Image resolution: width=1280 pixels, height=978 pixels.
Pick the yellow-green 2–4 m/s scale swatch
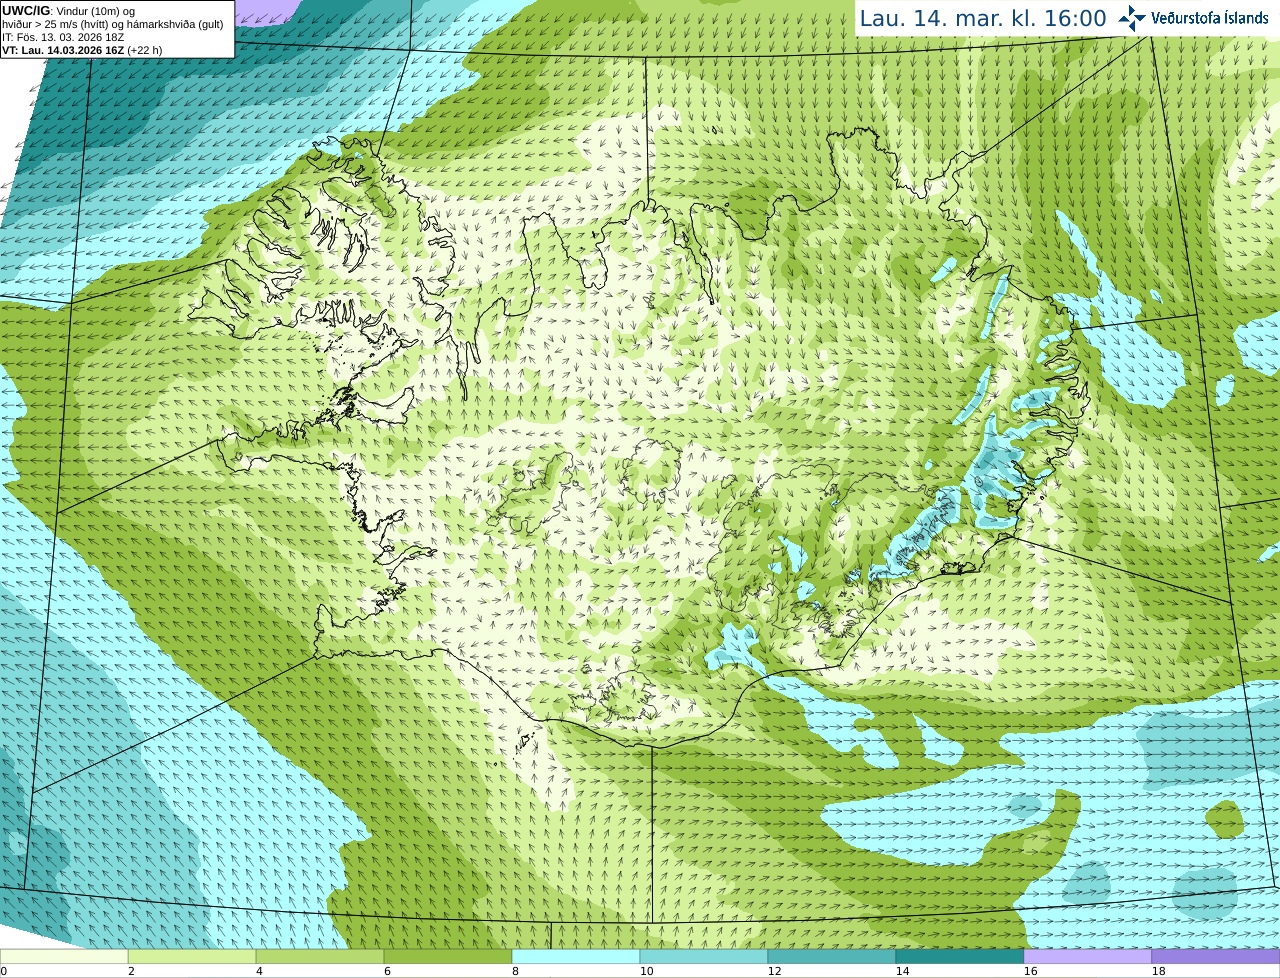[192, 957]
